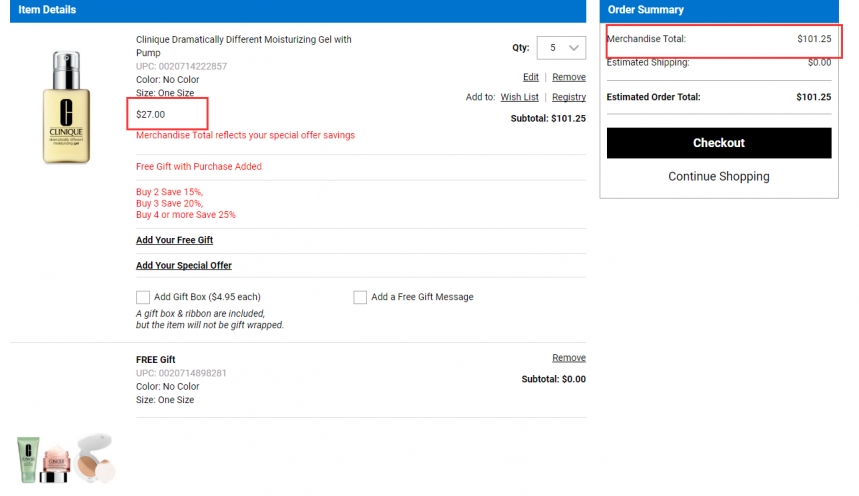This screenshot has height=496, width=859.
Task: Click the Merchandise Total $101.25 value
Action: tap(814, 39)
